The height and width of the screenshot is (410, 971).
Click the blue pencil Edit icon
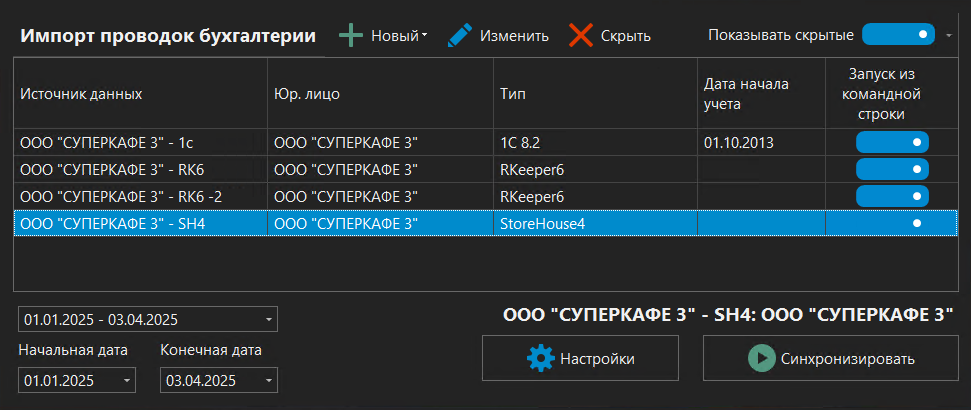pyautogui.click(x=460, y=36)
